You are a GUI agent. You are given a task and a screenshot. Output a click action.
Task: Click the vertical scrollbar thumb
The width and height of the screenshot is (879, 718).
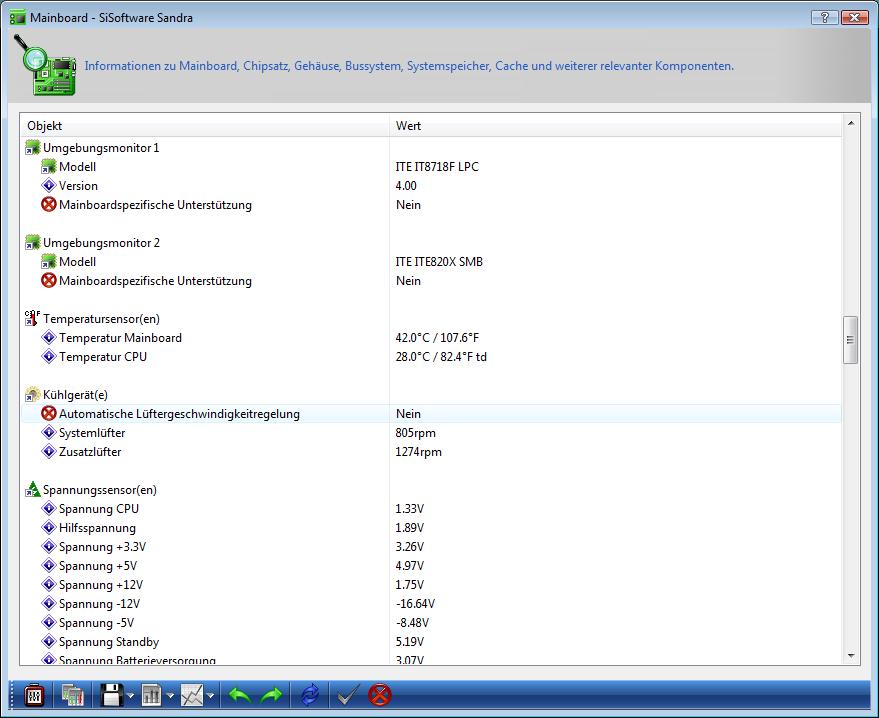point(850,340)
